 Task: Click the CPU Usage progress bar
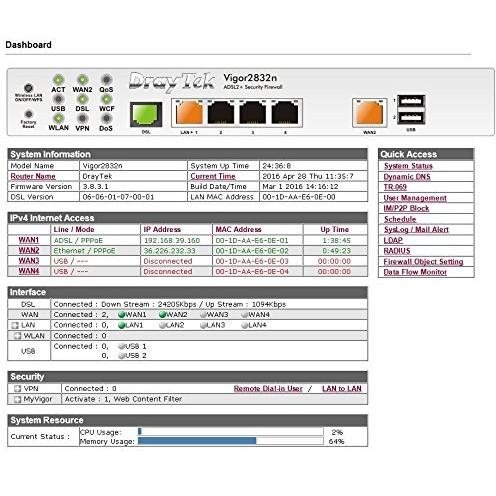point(231,431)
